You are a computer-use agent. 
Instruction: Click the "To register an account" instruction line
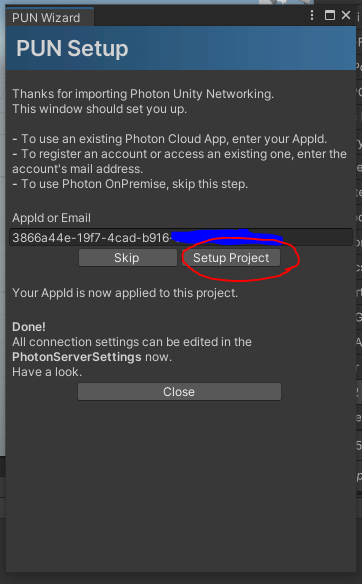click(180, 161)
